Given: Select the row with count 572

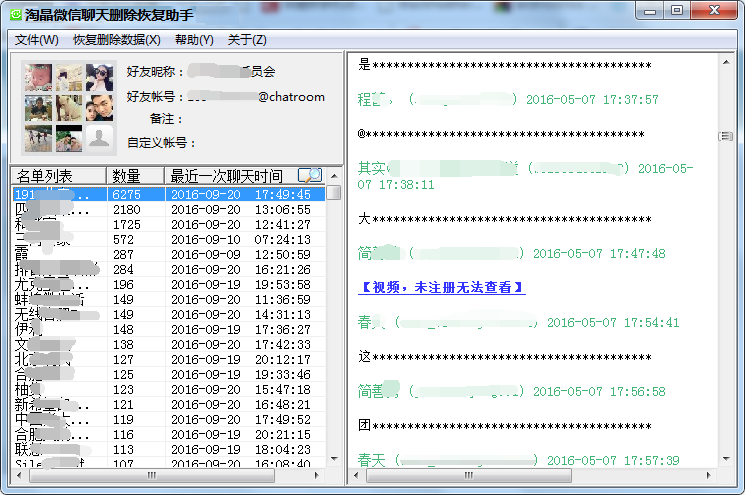Looking at the screenshot, I should 169,239.
